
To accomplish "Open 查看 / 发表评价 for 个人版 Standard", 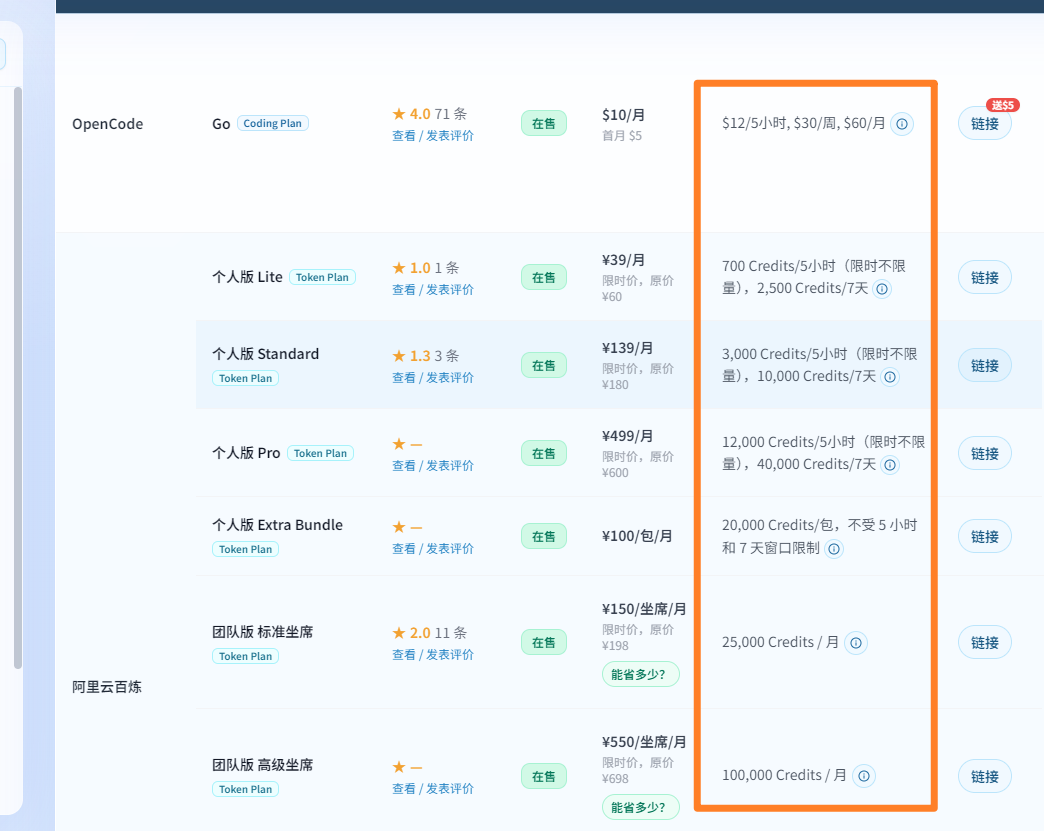I will pos(433,378).
